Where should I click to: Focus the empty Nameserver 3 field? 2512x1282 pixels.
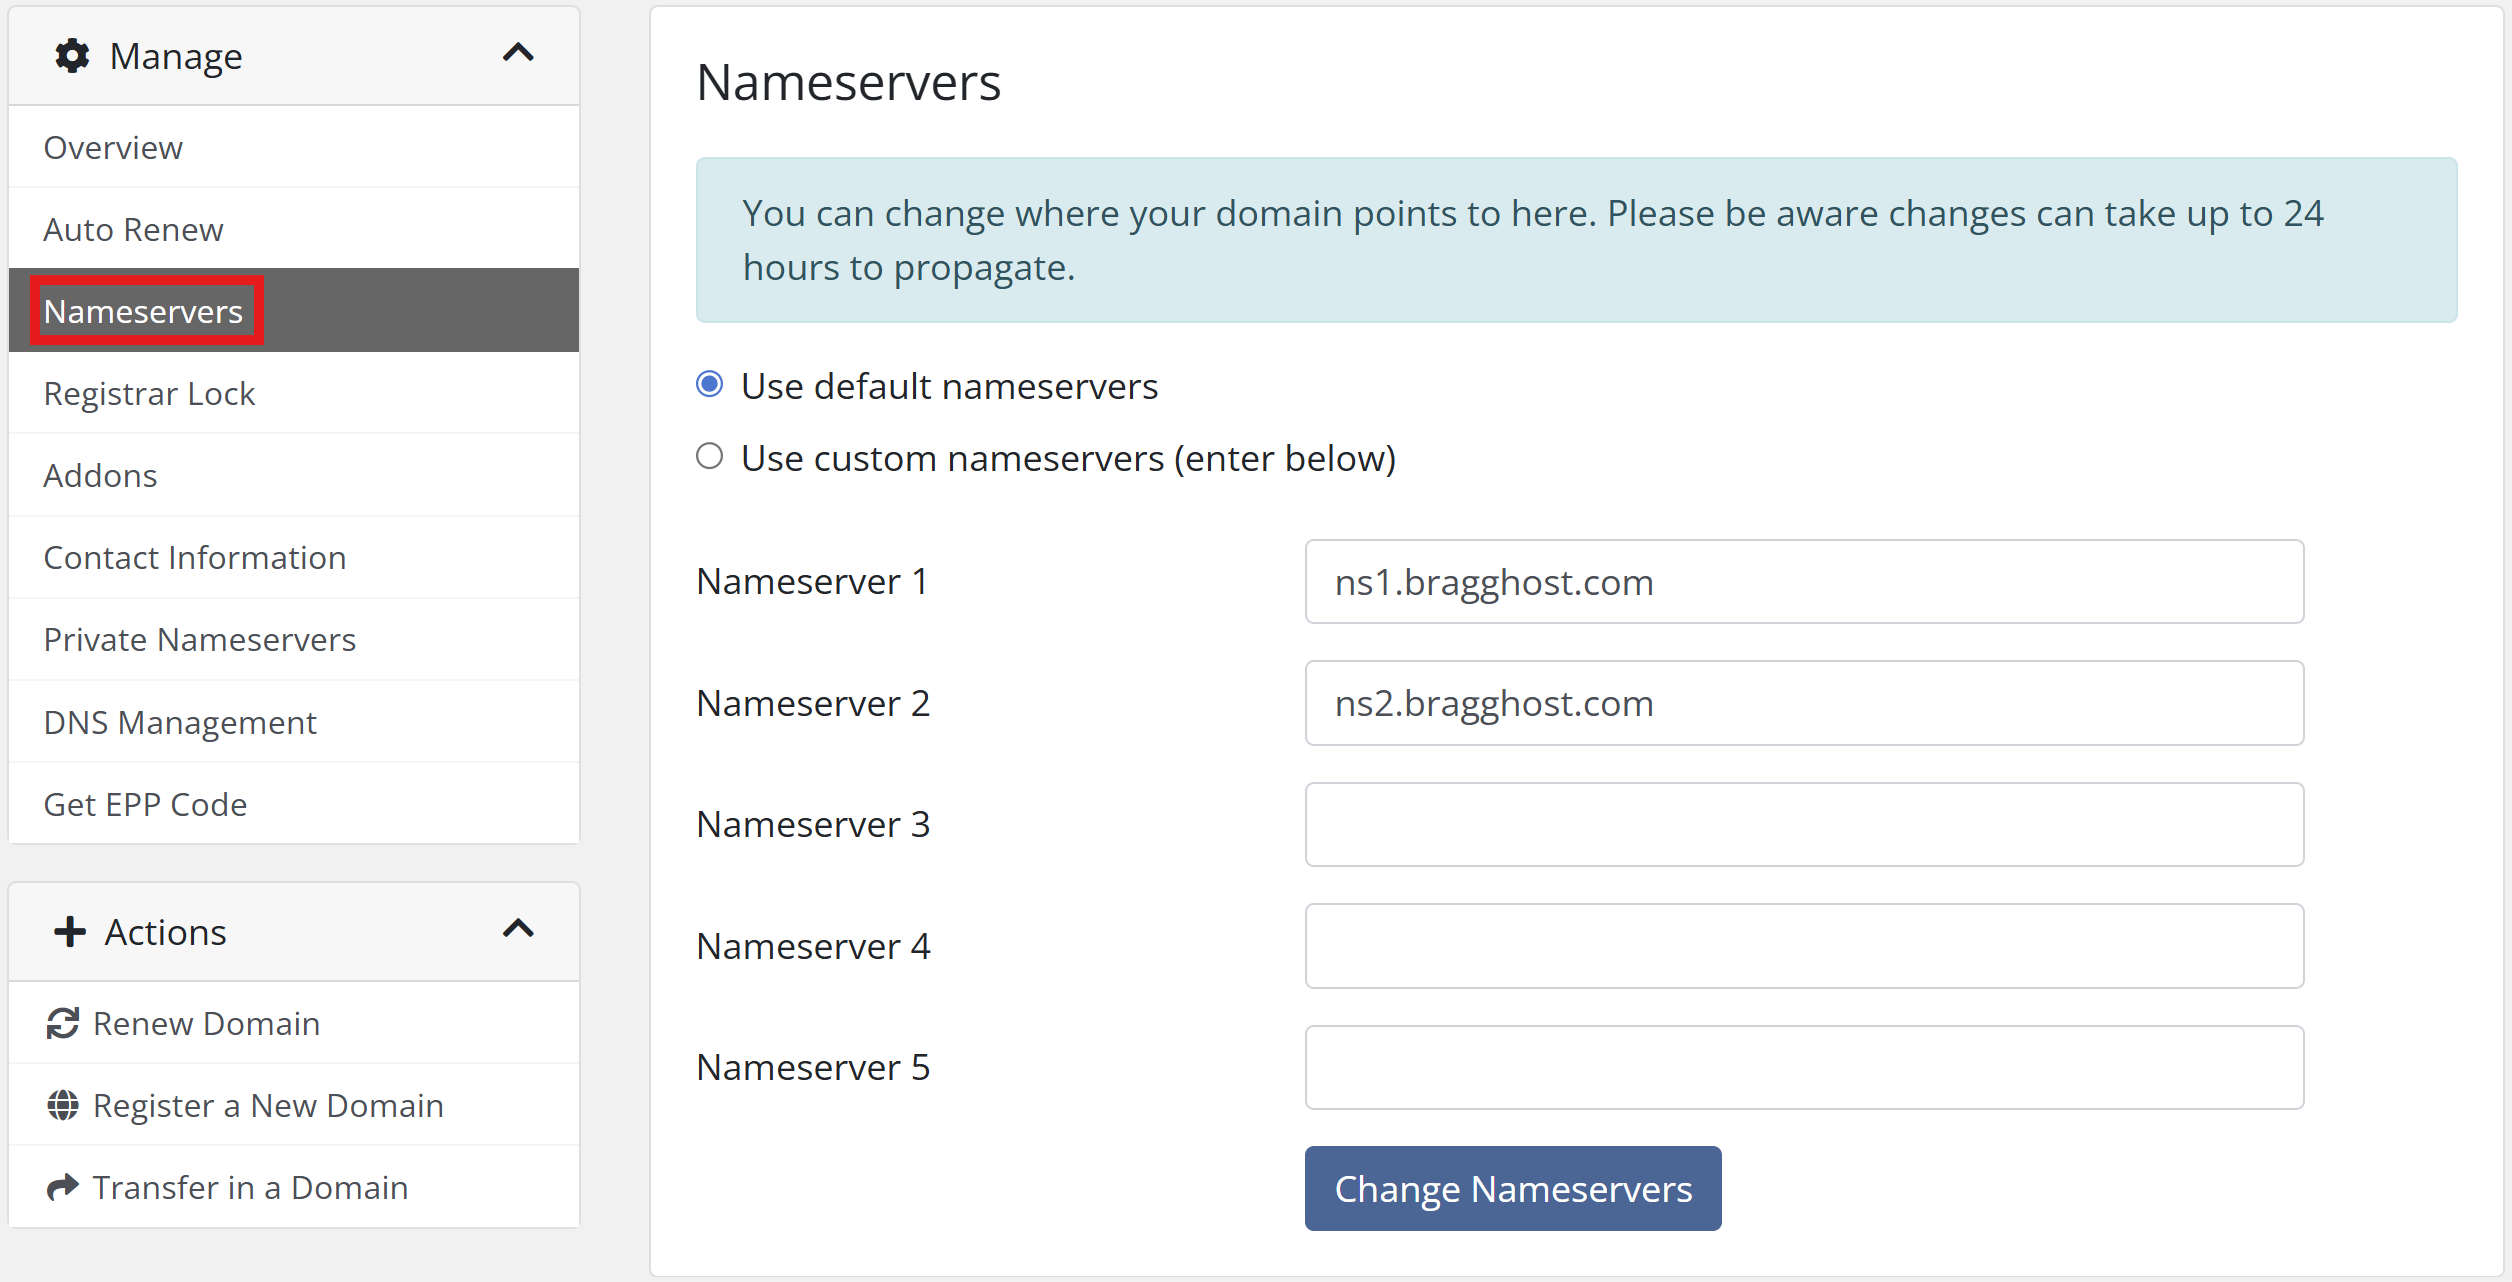click(x=1803, y=825)
